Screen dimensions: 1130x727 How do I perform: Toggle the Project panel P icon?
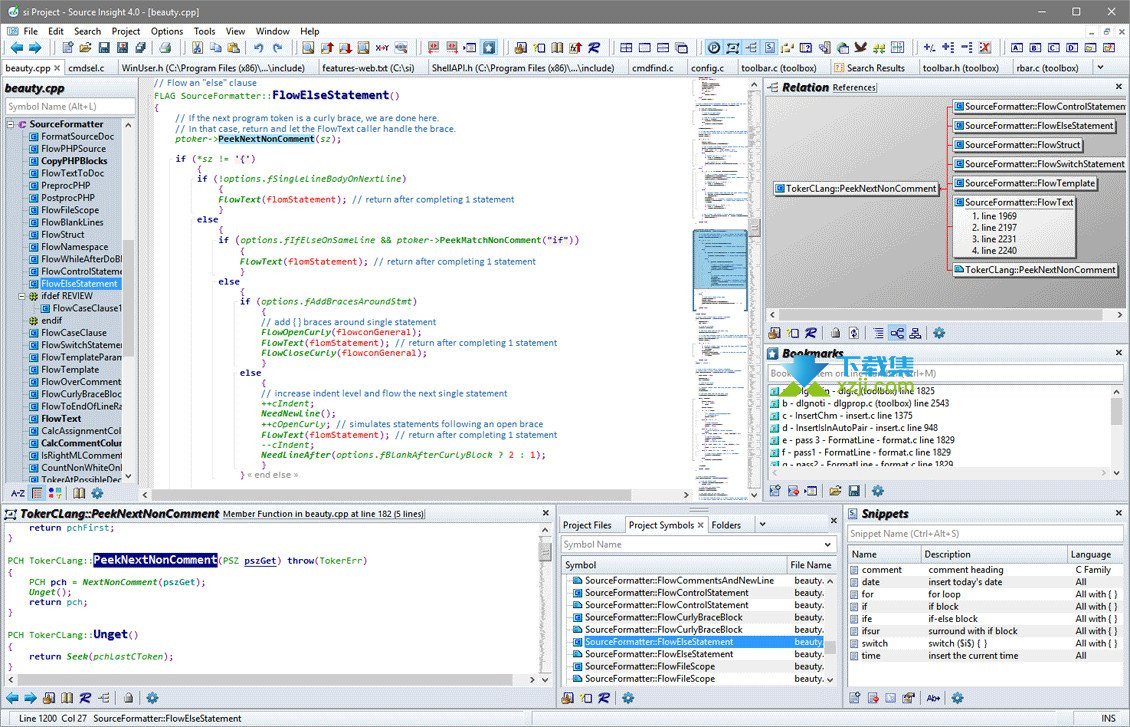click(x=713, y=48)
